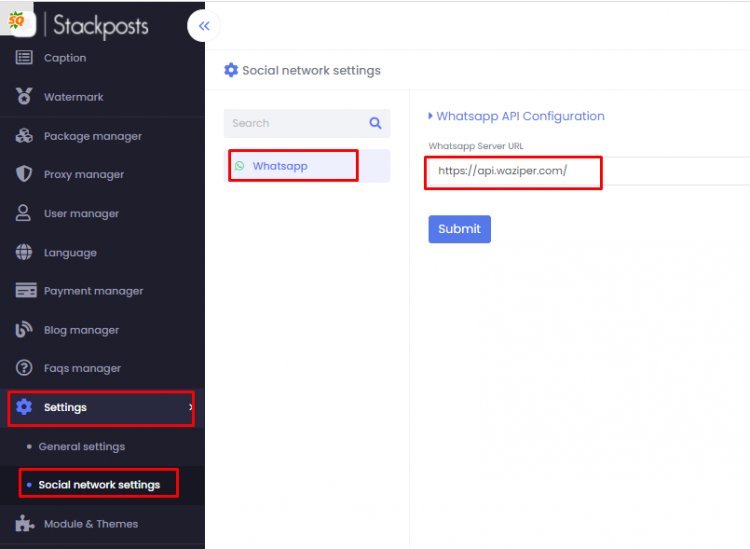This screenshot has width=750, height=549.
Task: Collapse sidebar with double-chevron button
Action: click(x=204, y=26)
